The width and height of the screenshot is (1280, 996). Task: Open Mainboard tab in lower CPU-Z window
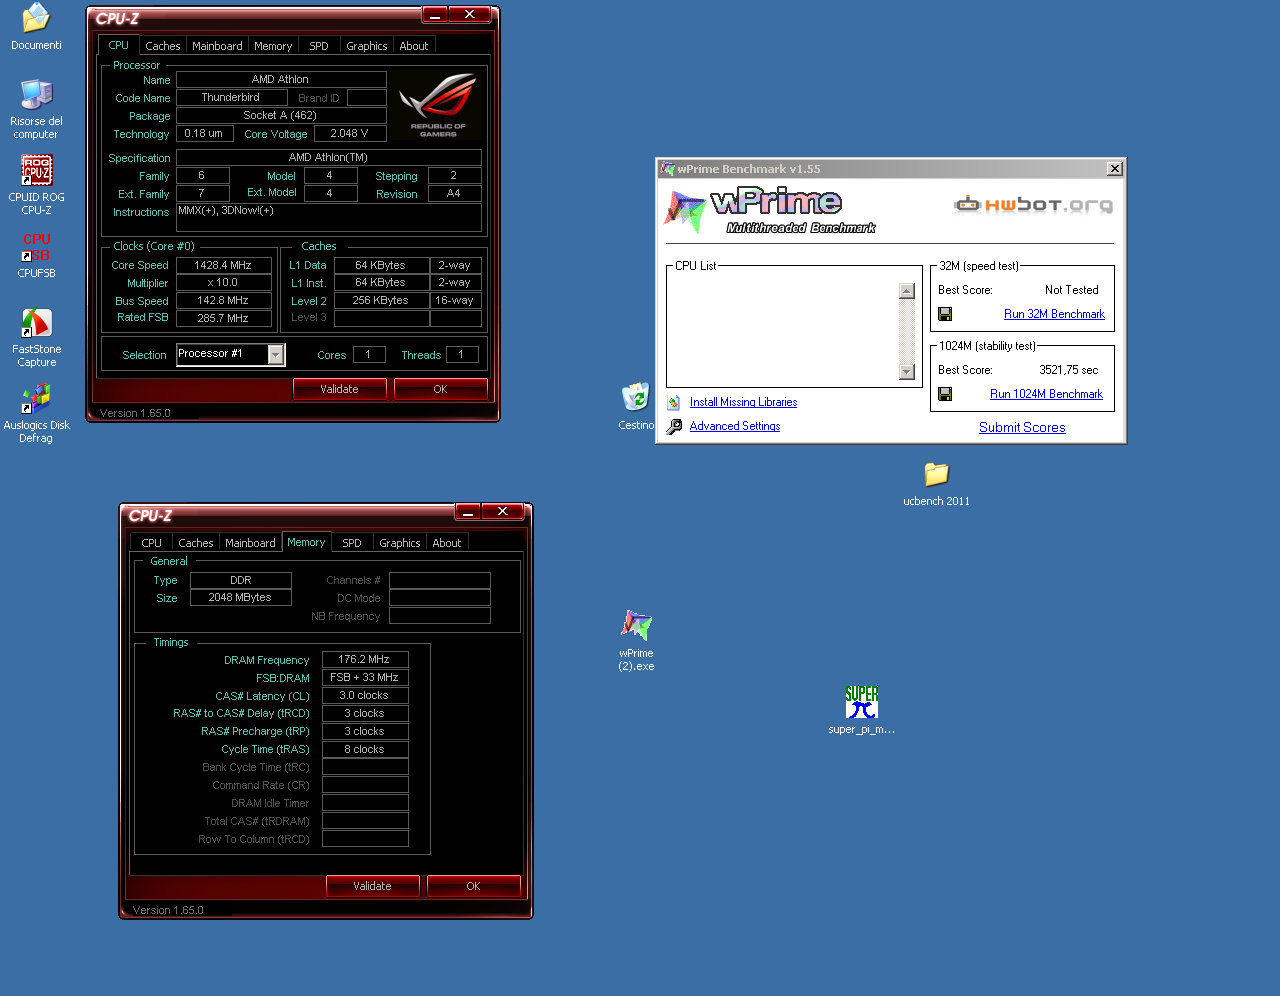tap(250, 543)
